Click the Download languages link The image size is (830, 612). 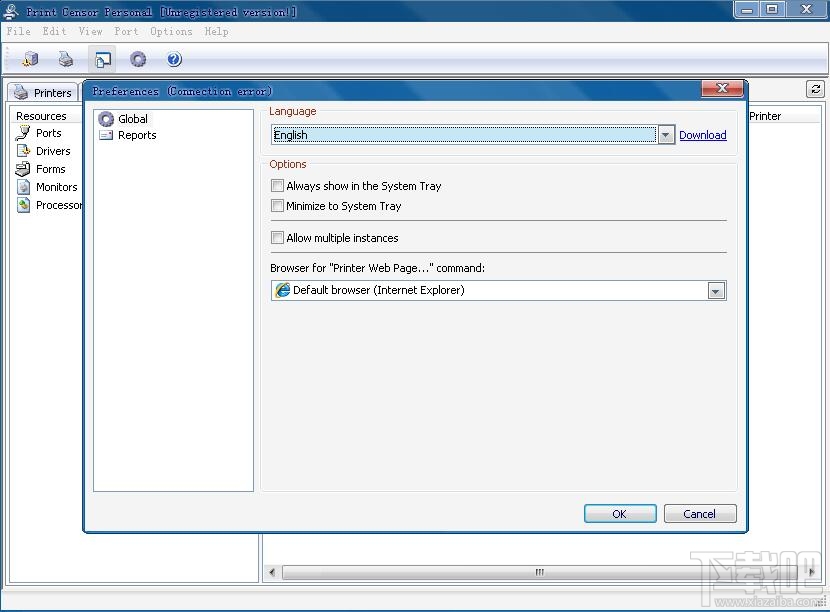(702, 135)
